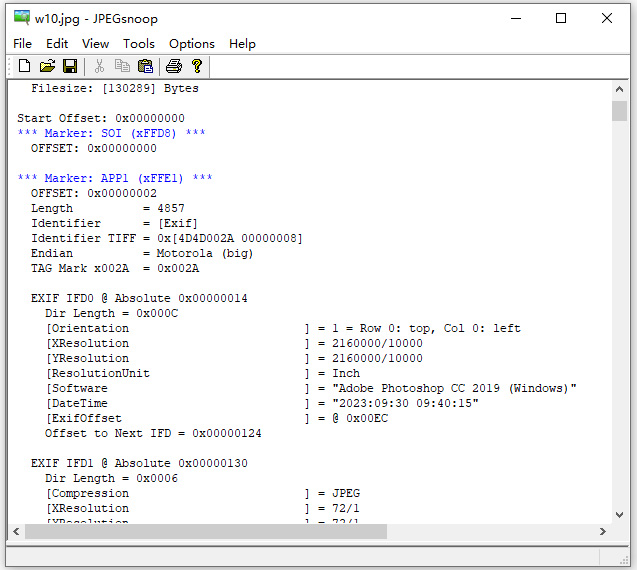Image resolution: width=637 pixels, height=570 pixels.
Task: Open the Tools menu
Action: point(139,43)
